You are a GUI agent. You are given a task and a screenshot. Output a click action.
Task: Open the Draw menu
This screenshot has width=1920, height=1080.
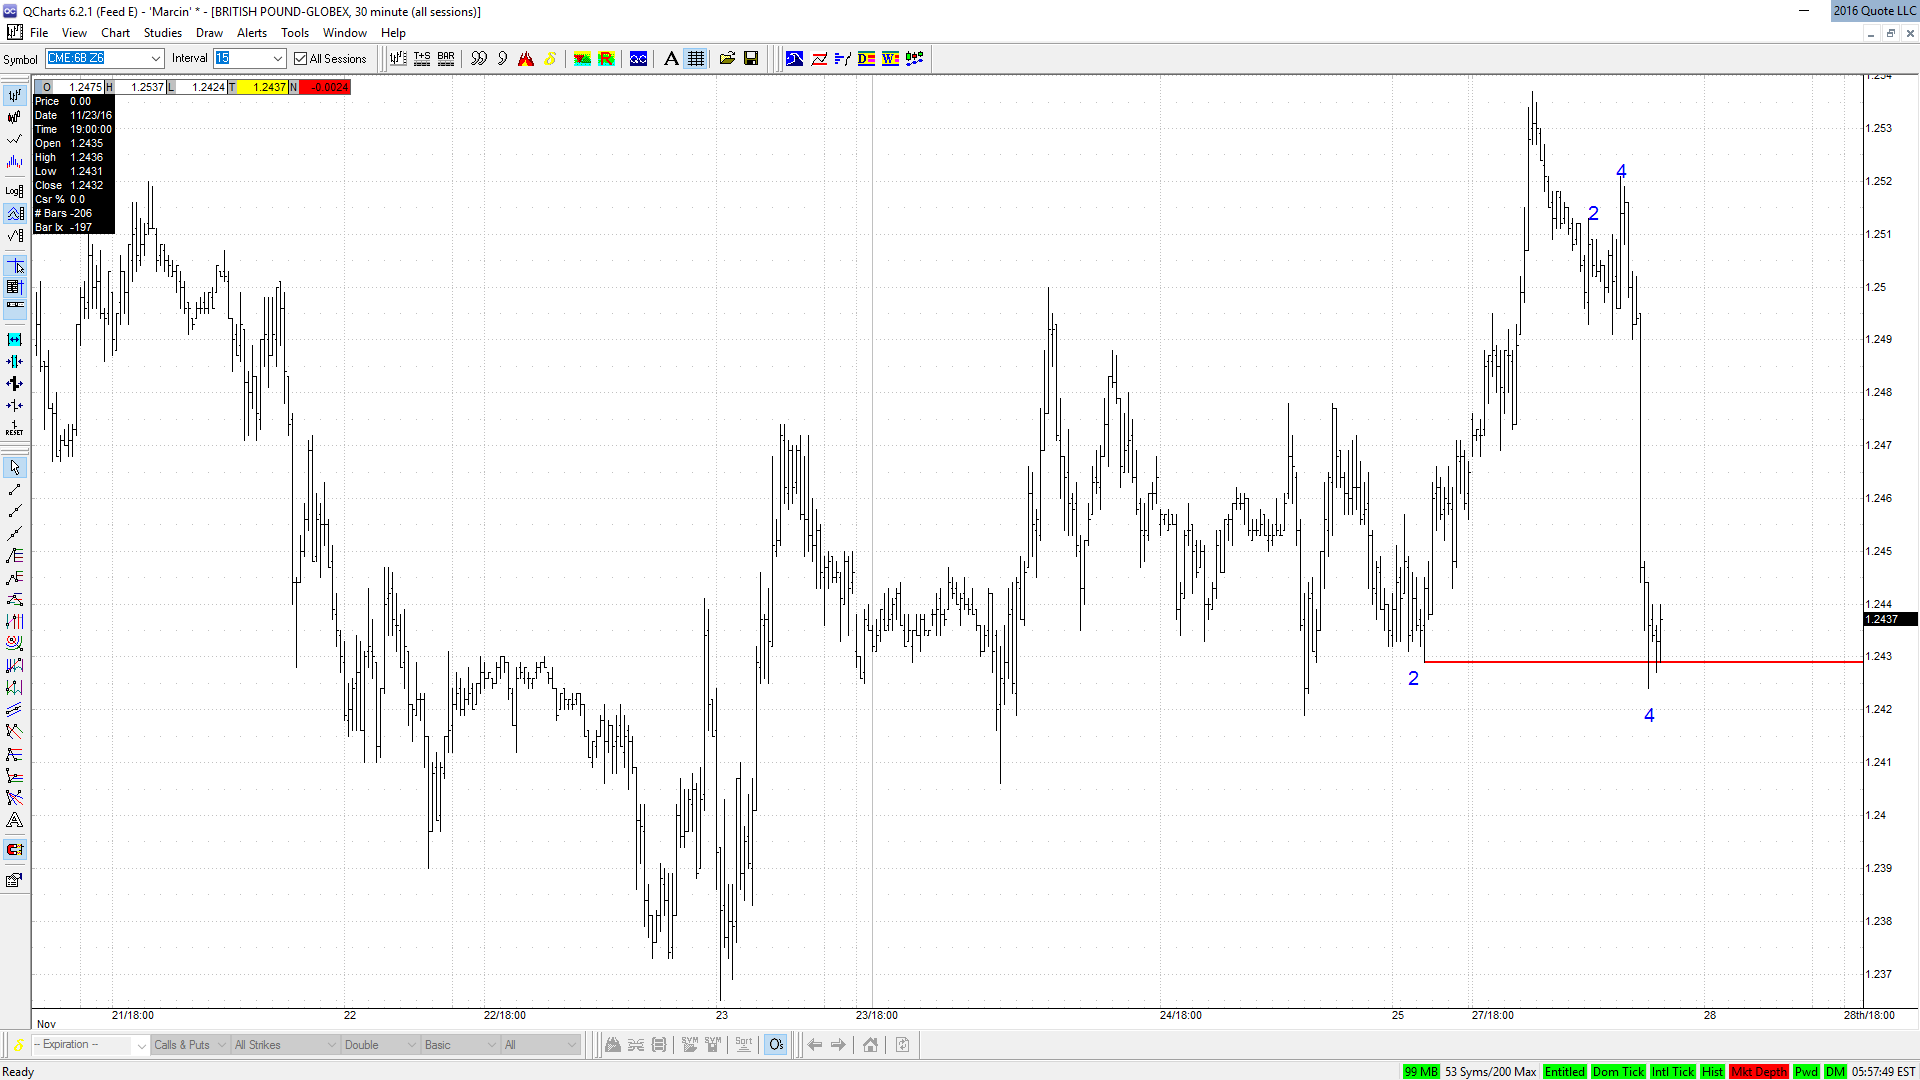coord(209,33)
